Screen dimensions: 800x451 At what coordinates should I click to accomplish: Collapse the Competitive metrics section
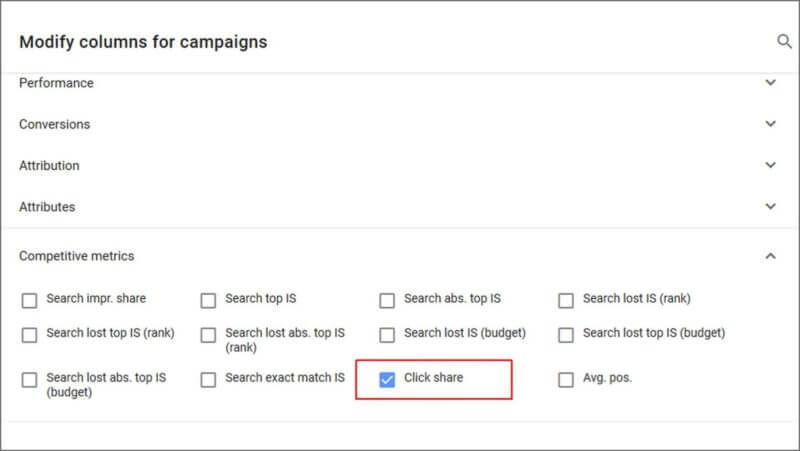point(770,256)
